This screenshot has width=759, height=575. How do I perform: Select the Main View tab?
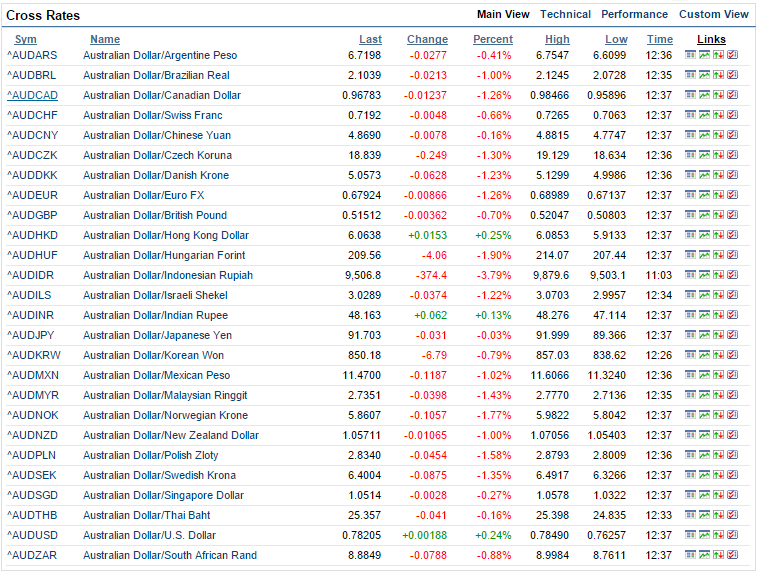pyautogui.click(x=503, y=15)
